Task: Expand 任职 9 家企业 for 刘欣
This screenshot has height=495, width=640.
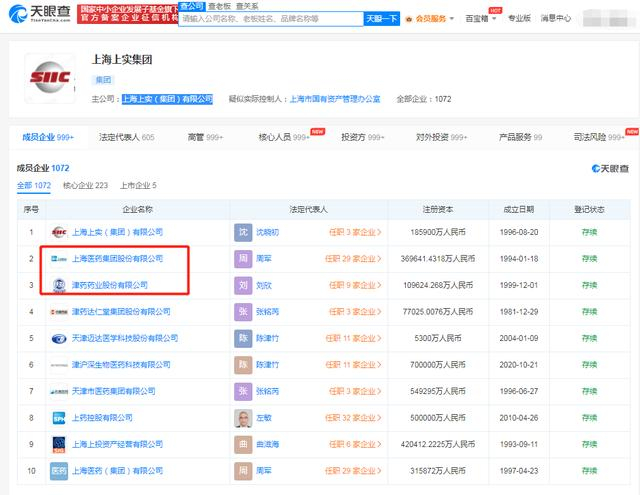Action: pyautogui.click(x=355, y=285)
